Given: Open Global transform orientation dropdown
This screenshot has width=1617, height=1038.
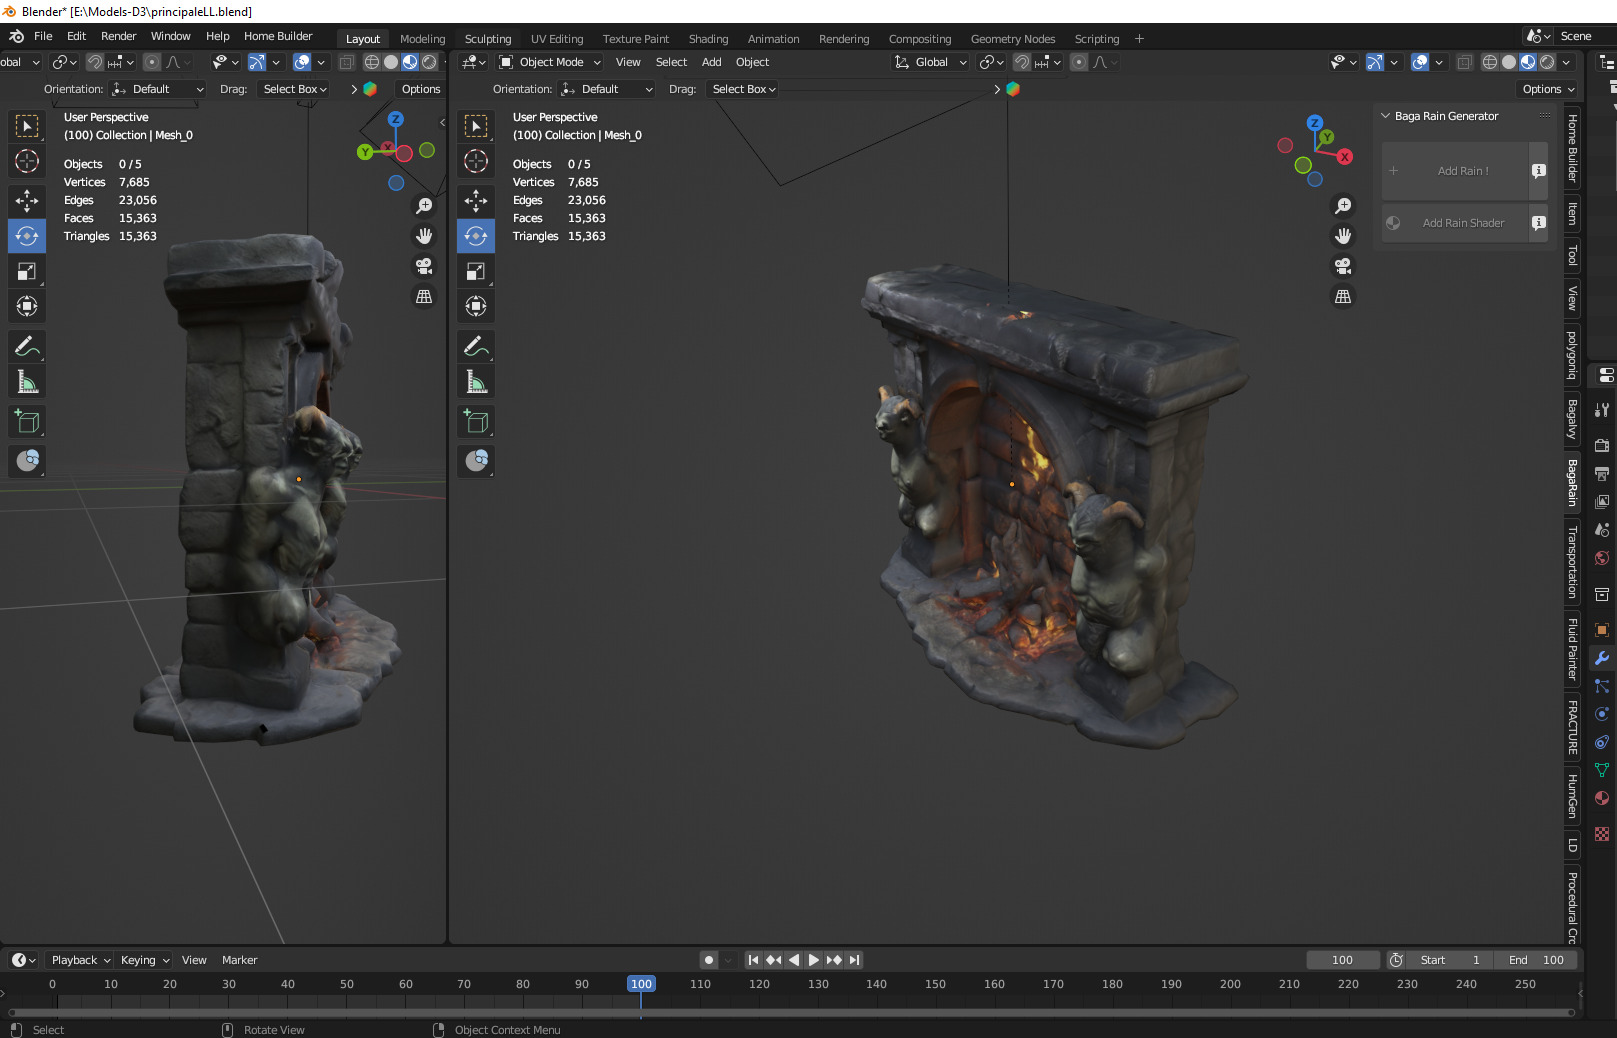Looking at the screenshot, I should pyautogui.click(x=931, y=62).
